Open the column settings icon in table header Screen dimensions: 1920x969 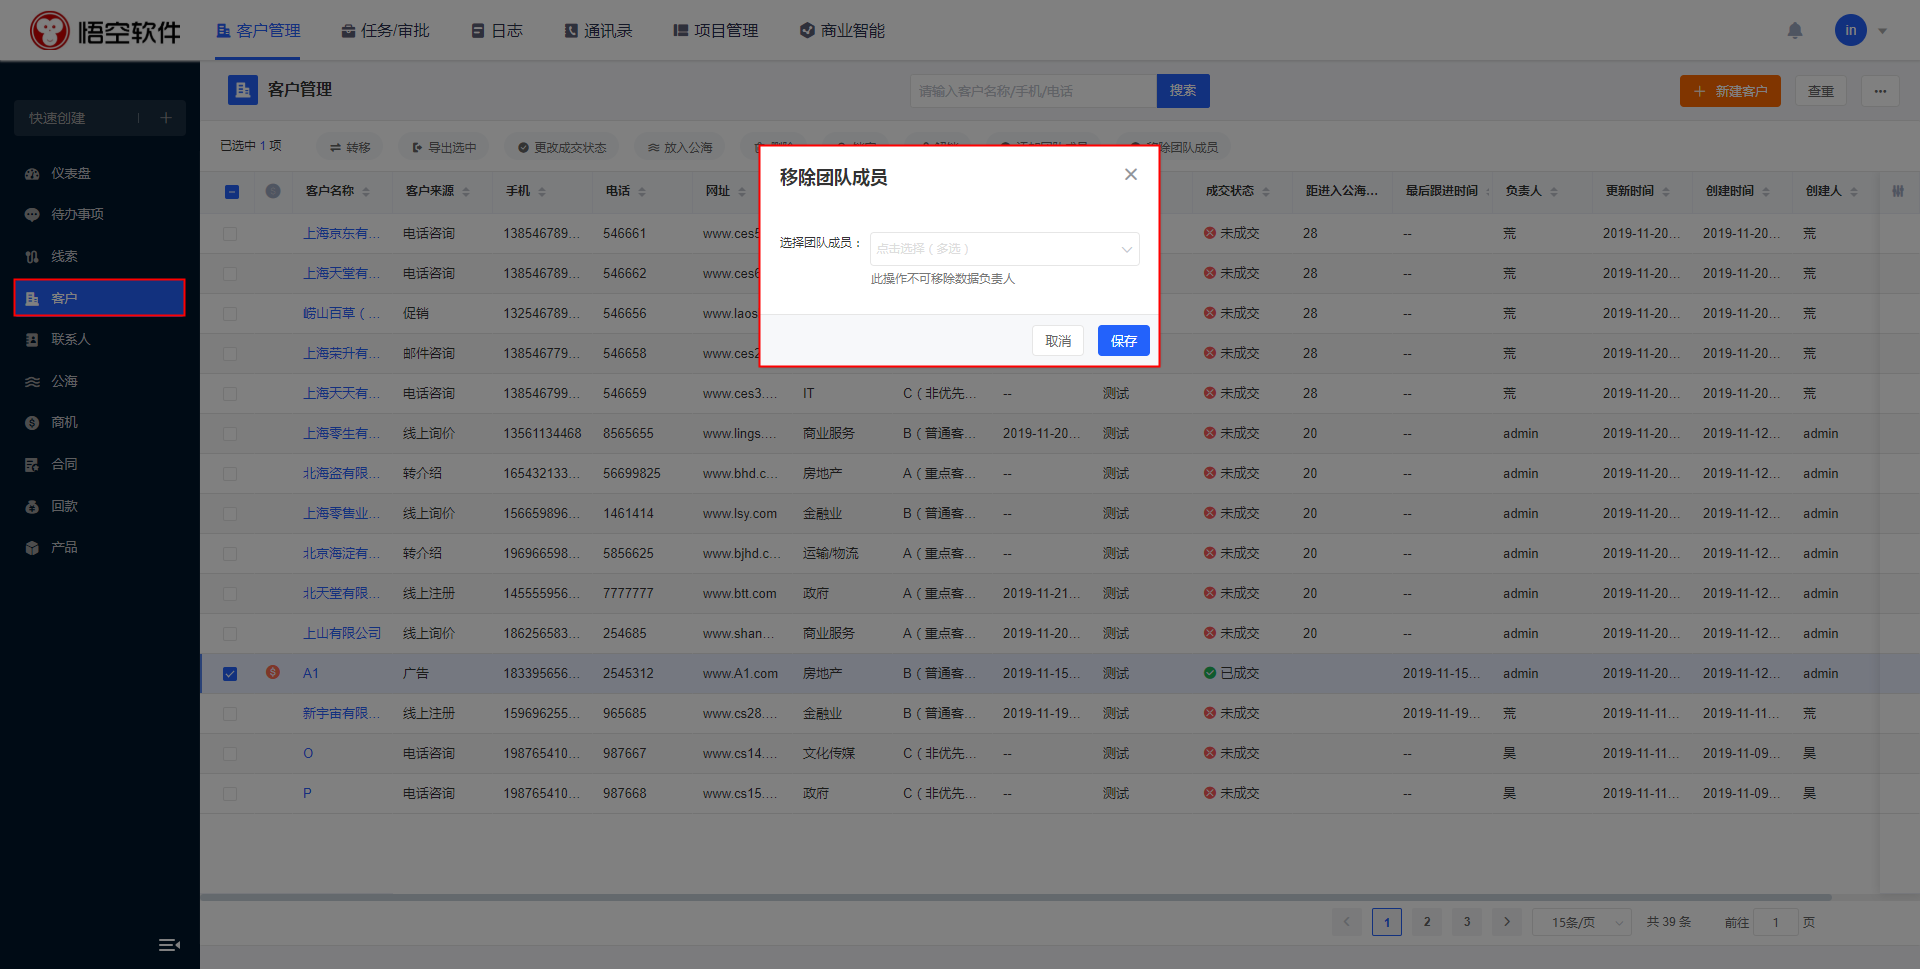point(1897,191)
